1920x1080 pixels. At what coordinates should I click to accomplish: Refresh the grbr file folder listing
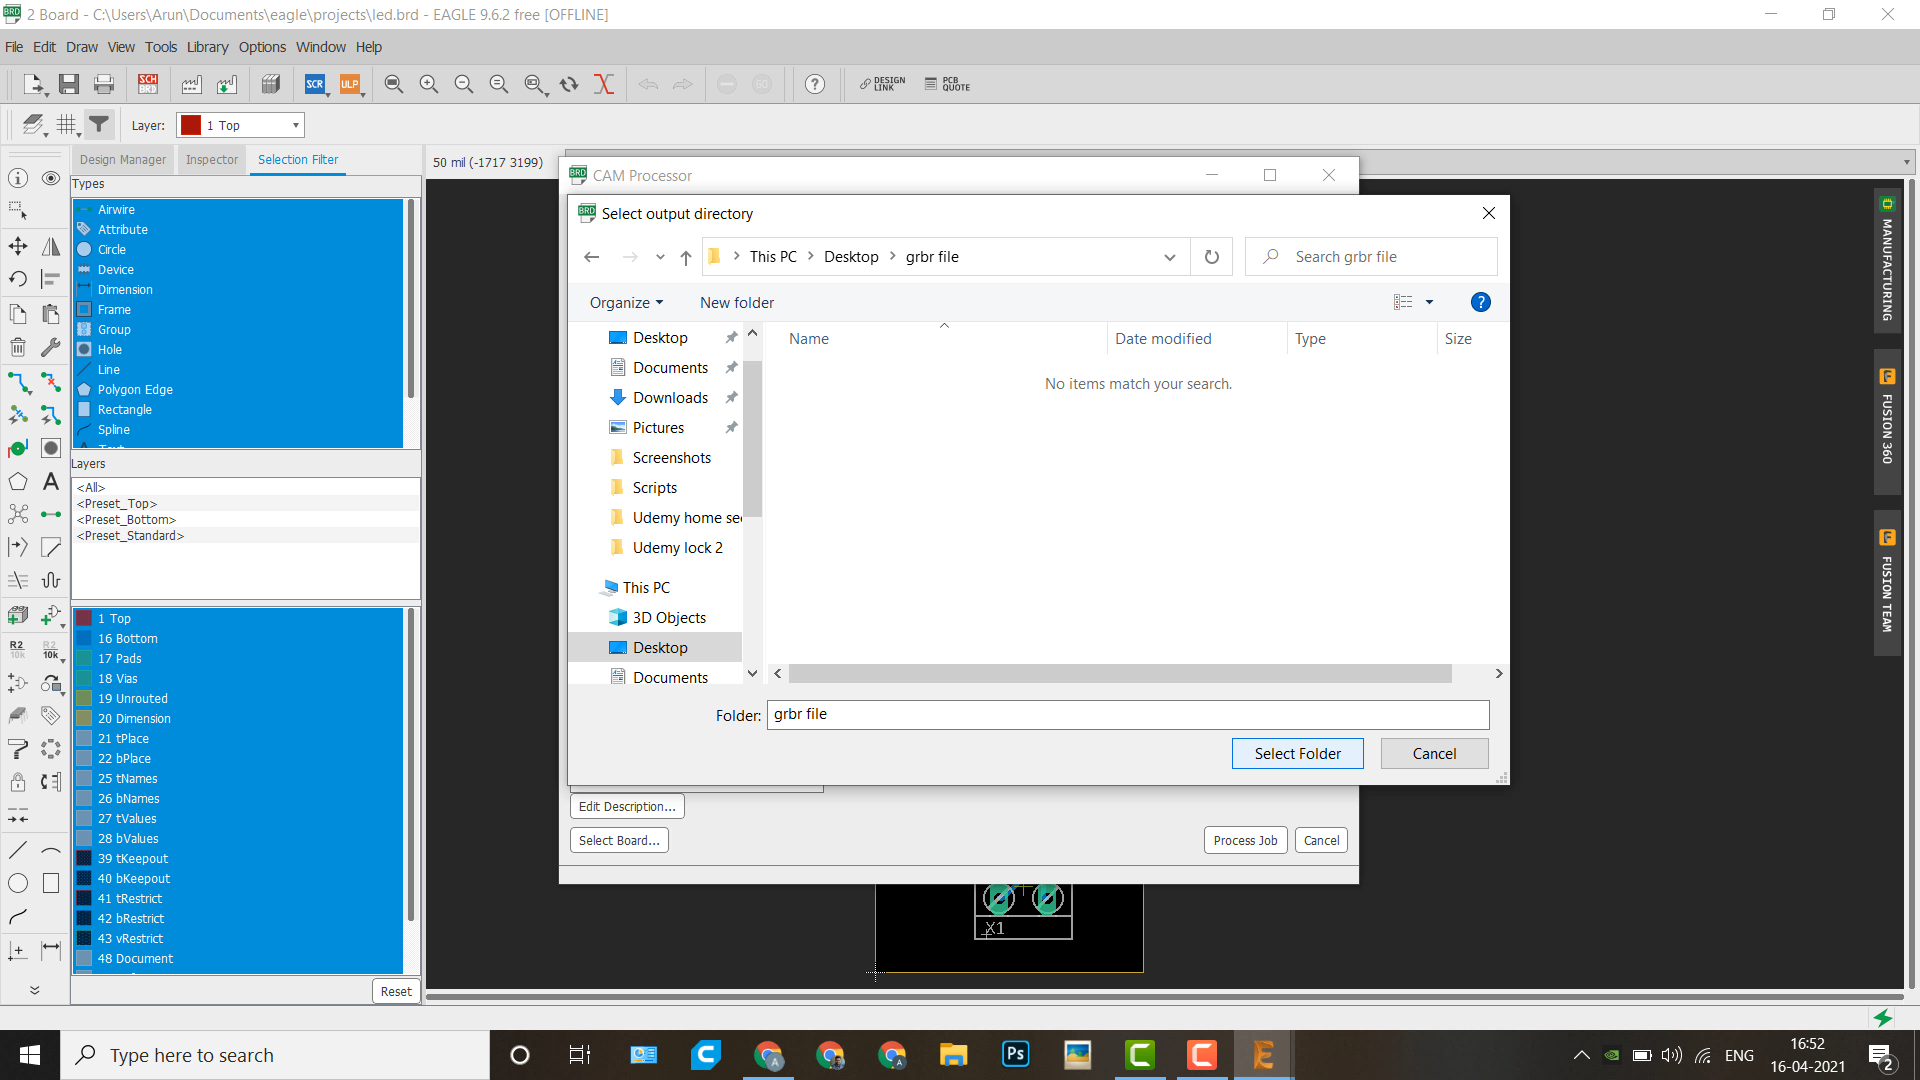coord(1211,257)
